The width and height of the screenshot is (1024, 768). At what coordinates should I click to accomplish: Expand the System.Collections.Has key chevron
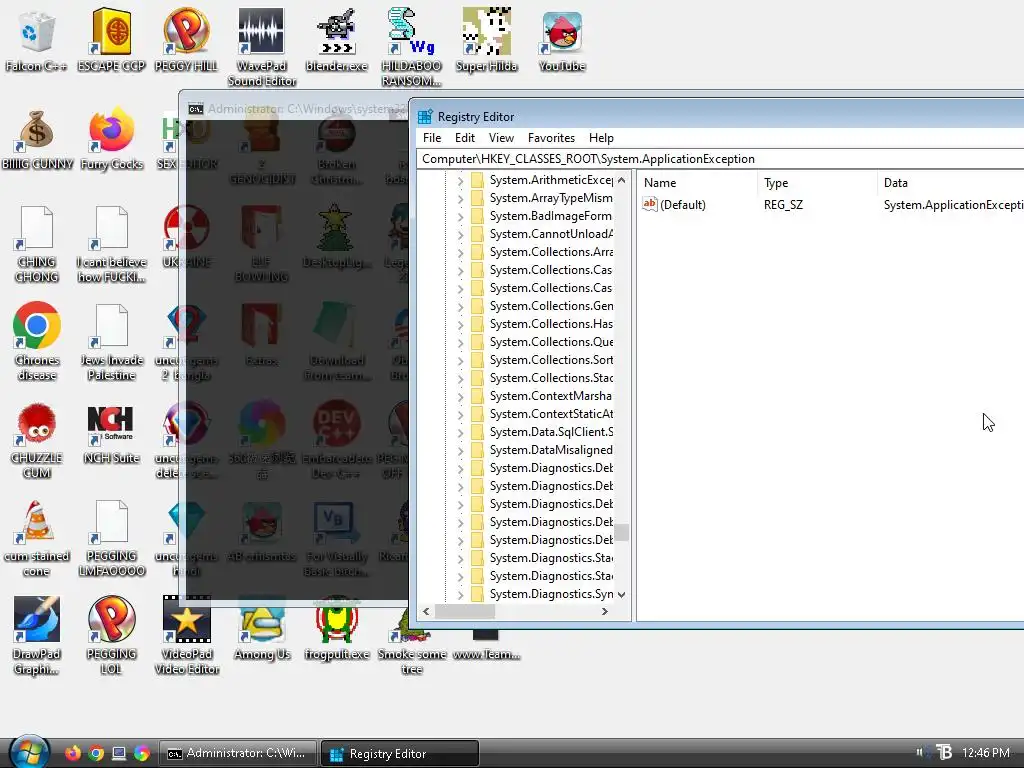460,325
